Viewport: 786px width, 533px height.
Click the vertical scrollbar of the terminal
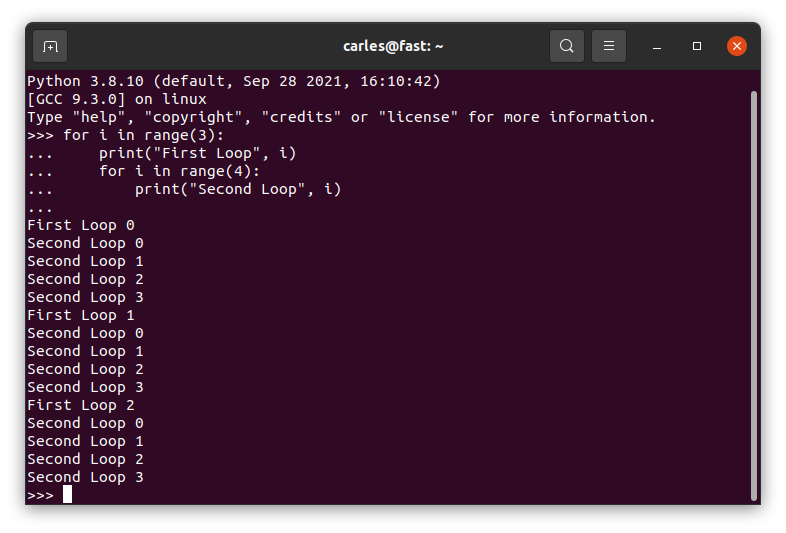[x=753, y=296]
